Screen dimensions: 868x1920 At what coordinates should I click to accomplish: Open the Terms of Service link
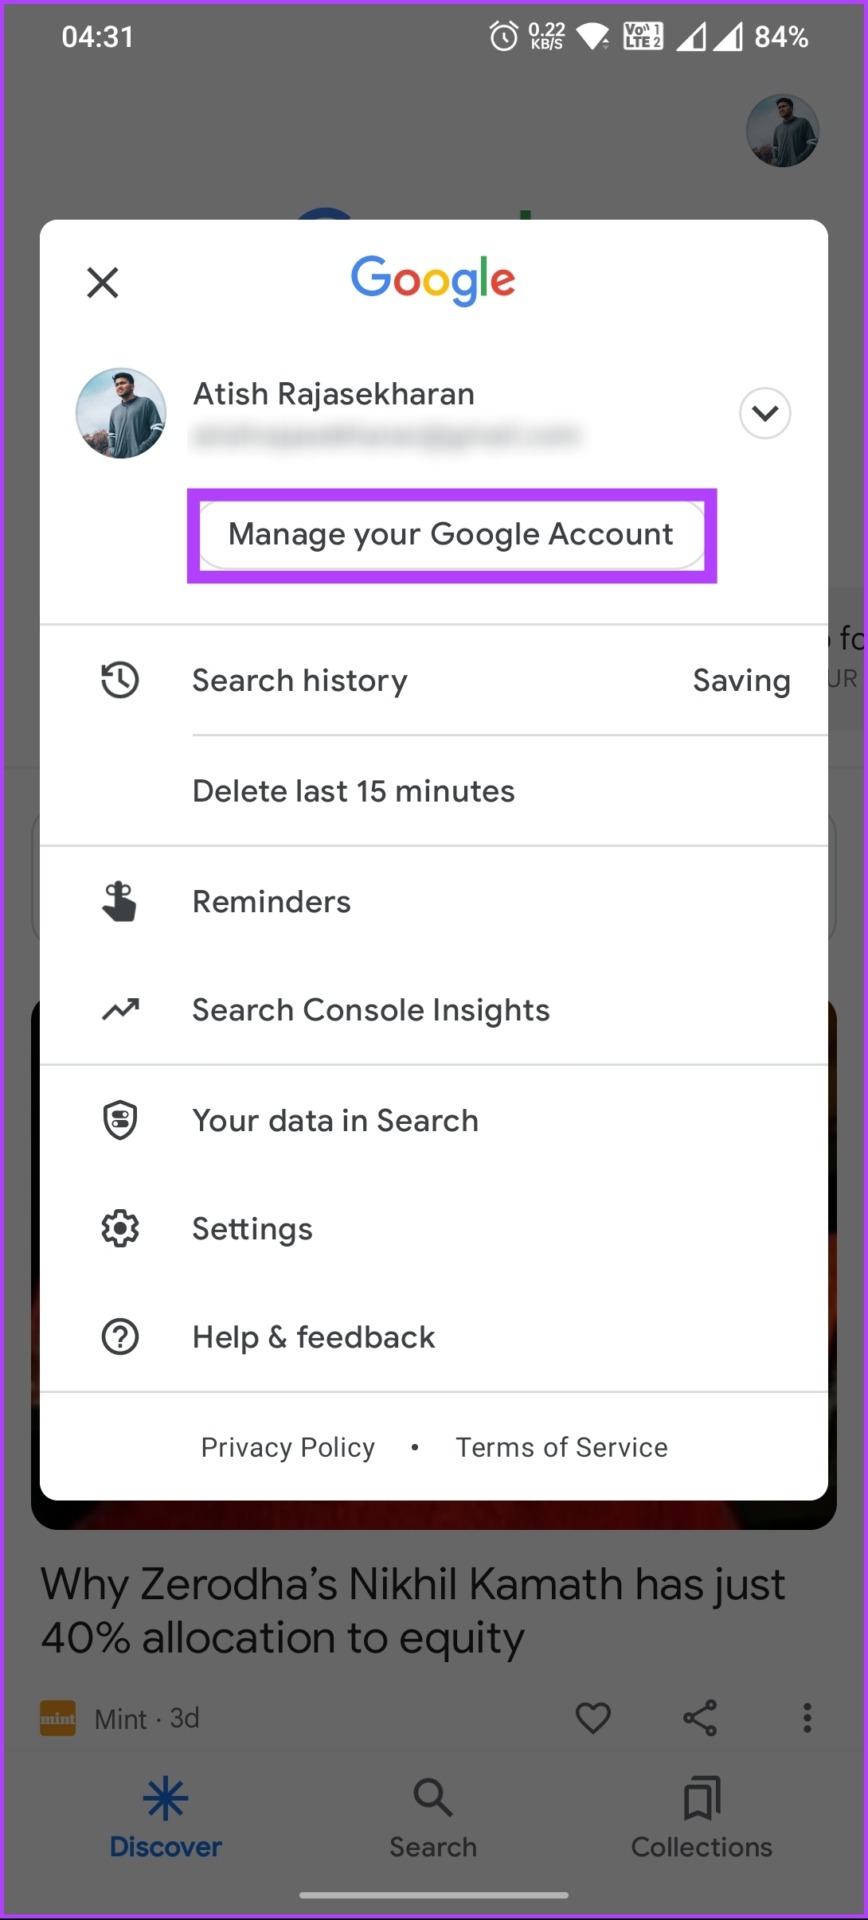point(562,1447)
